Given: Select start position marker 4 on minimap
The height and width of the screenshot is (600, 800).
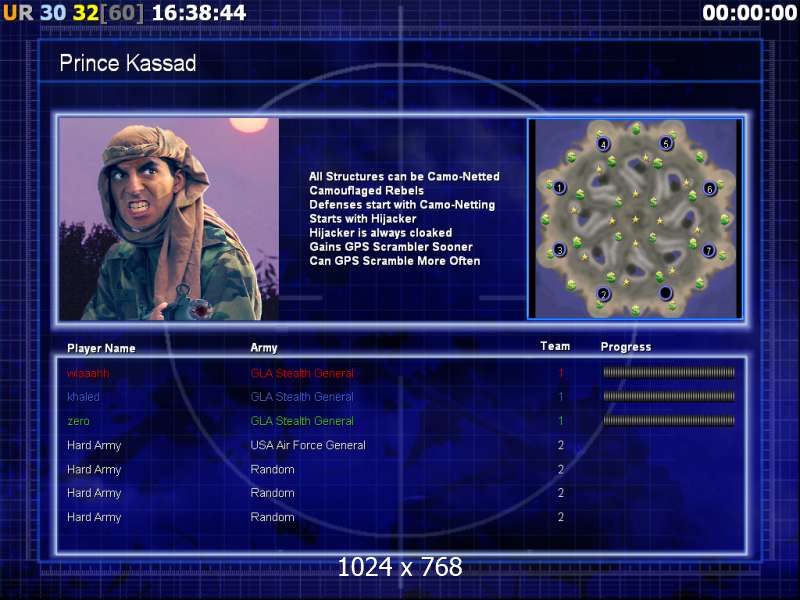Looking at the screenshot, I should tap(604, 144).
